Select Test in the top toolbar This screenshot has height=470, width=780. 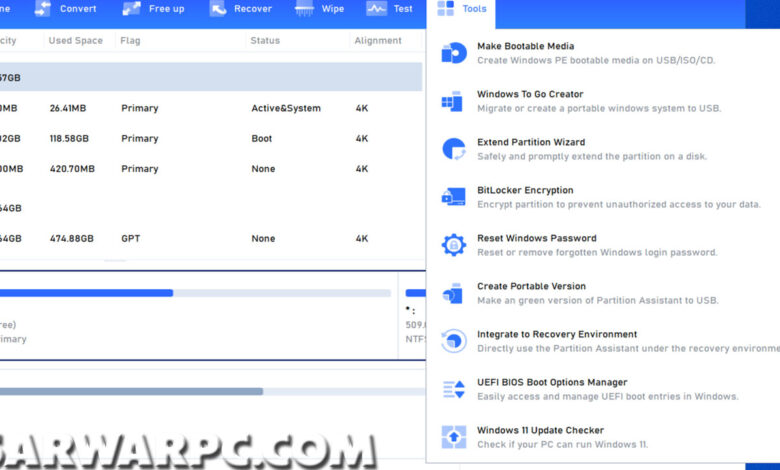click(x=390, y=8)
